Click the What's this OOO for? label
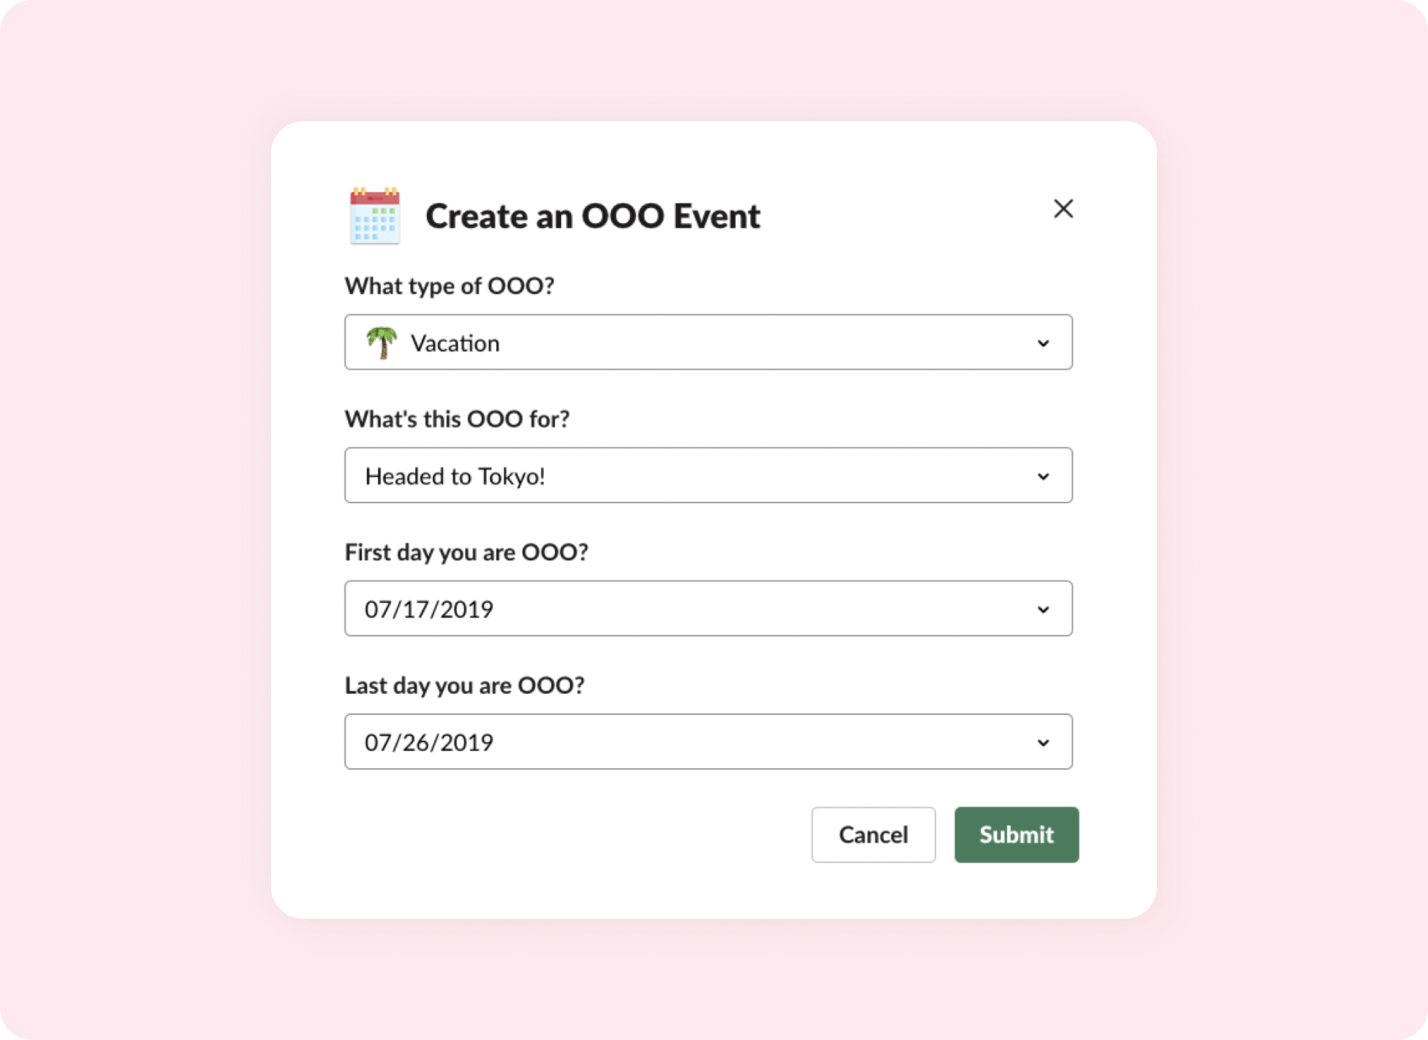 [x=457, y=419]
